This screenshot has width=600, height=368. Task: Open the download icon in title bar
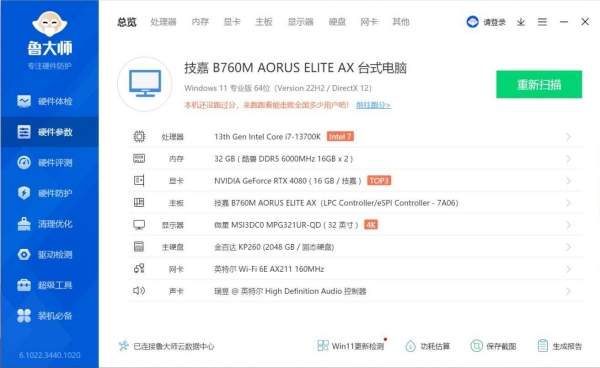pyautogui.click(x=521, y=22)
